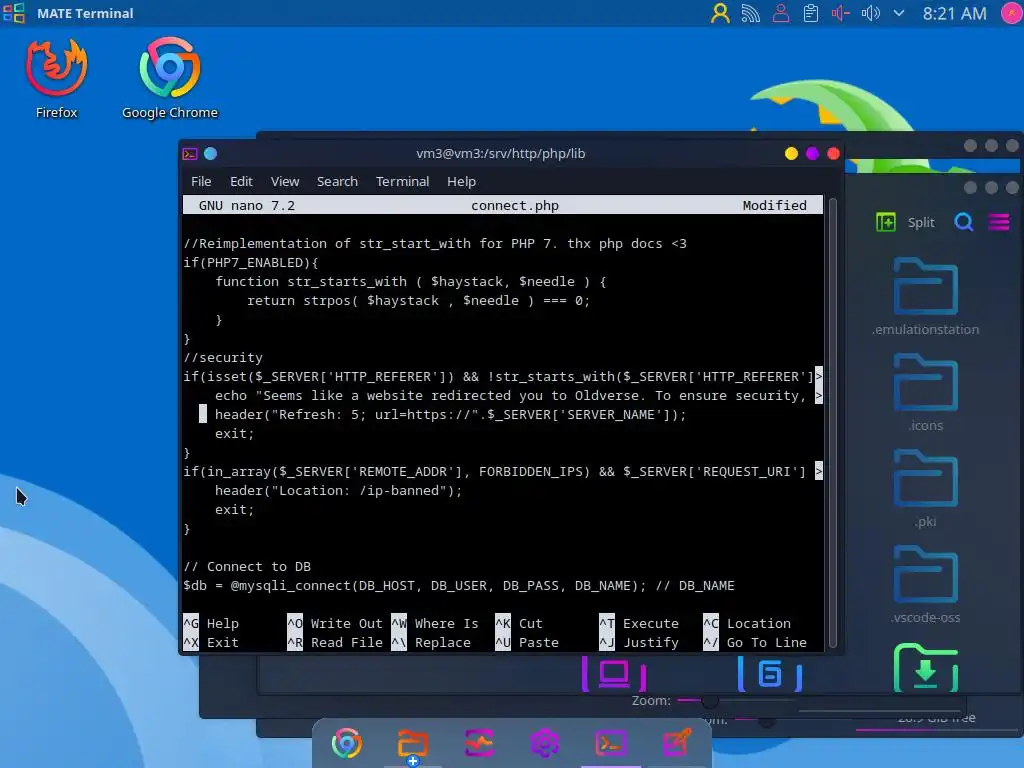Click the search magnifier in file manager
1024x768 pixels.
click(x=964, y=223)
